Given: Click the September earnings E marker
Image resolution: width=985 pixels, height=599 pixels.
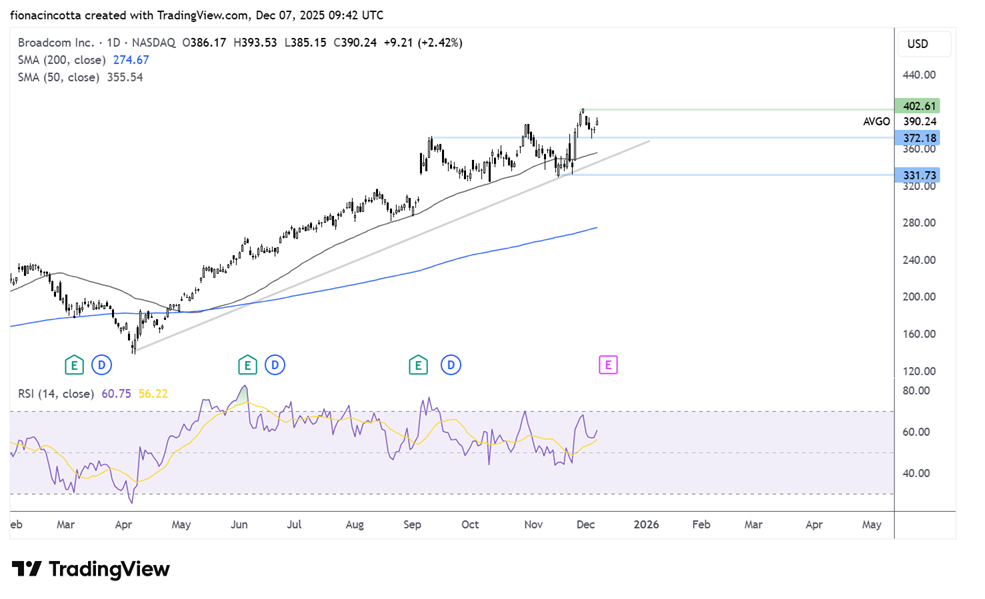Looking at the screenshot, I should [x=418, y=365].
